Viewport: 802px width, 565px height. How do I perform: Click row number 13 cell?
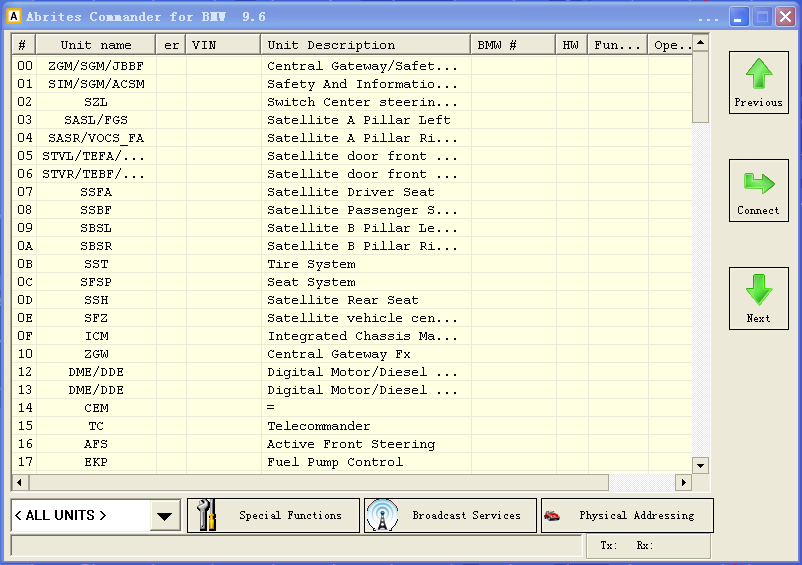25,390
